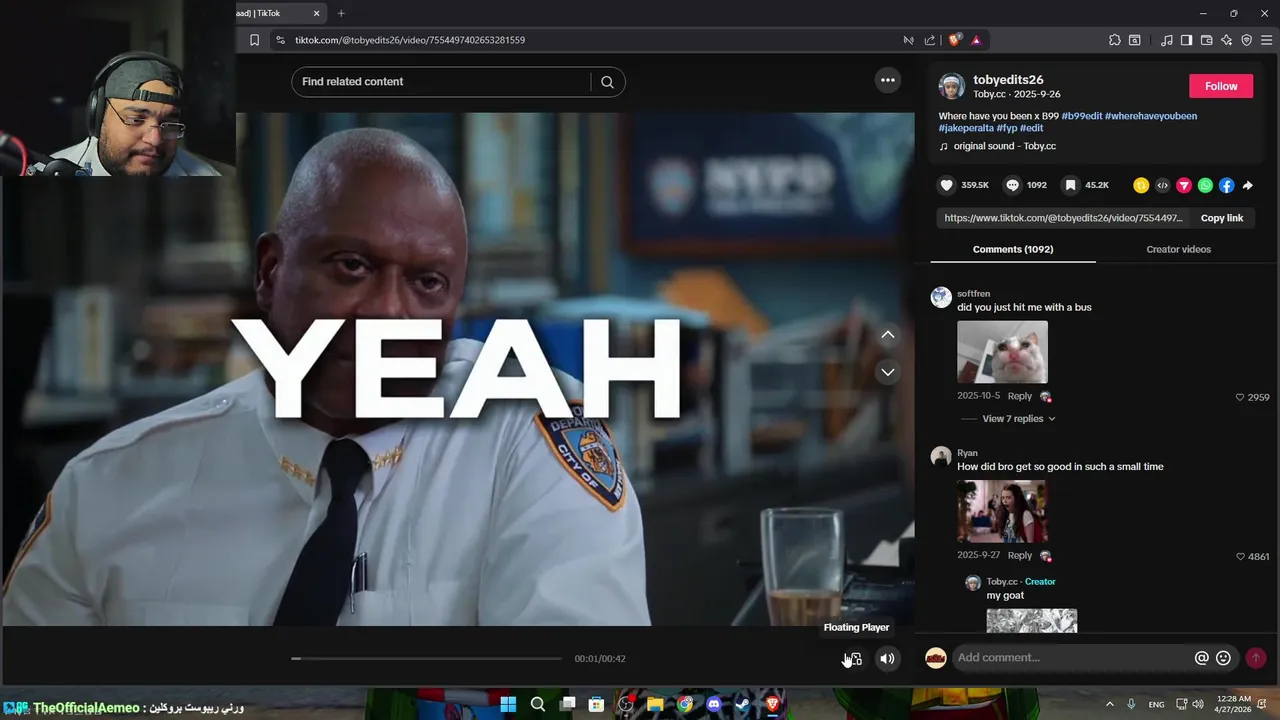Open original sound - Toby.cc
This screenshot has height=720, width=1280.
[1004, 146]
